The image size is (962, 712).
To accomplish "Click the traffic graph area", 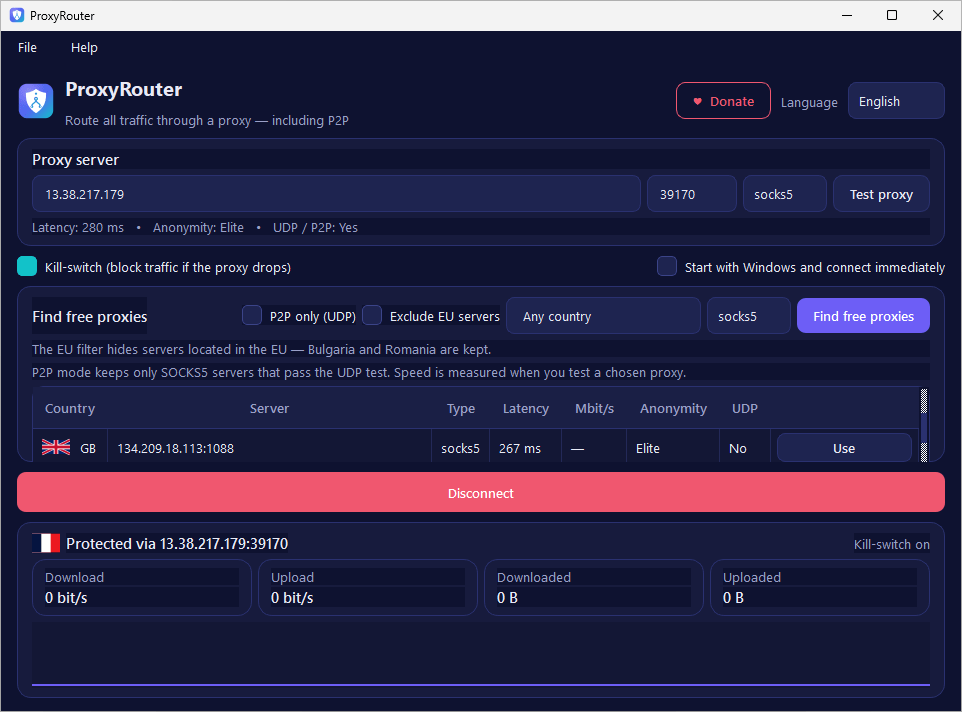I will (481, 654).
